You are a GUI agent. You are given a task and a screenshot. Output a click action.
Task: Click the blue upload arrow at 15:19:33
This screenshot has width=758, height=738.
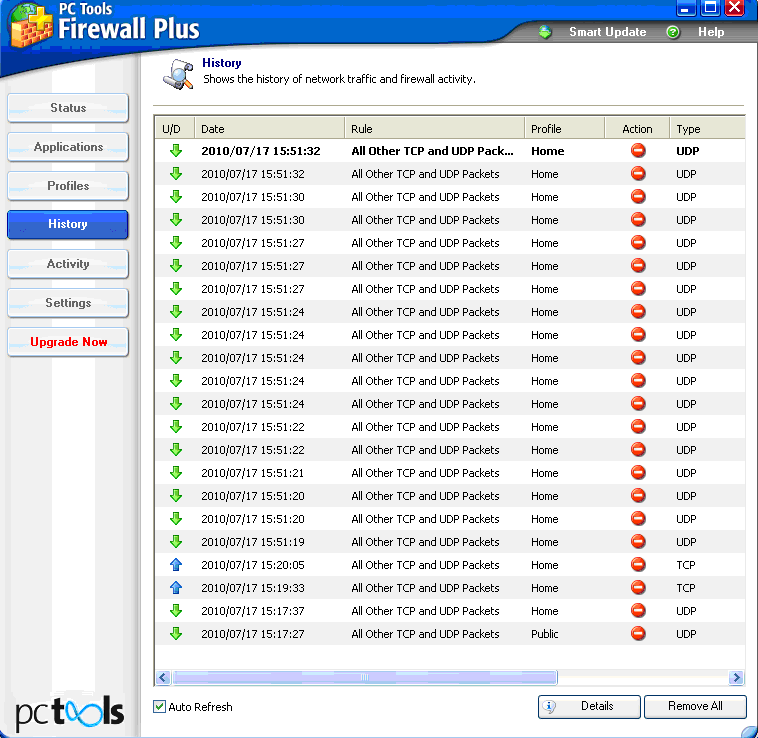coord(176,588)
